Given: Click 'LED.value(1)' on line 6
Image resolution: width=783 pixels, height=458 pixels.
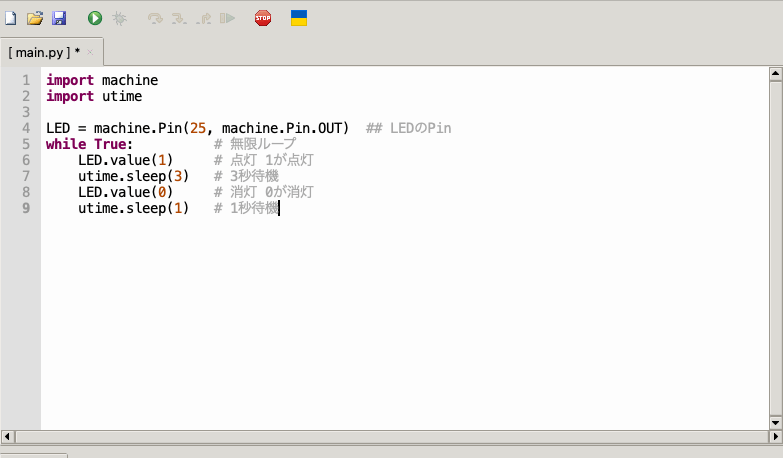Looking at the screenshot, I should tap(125, 160).
